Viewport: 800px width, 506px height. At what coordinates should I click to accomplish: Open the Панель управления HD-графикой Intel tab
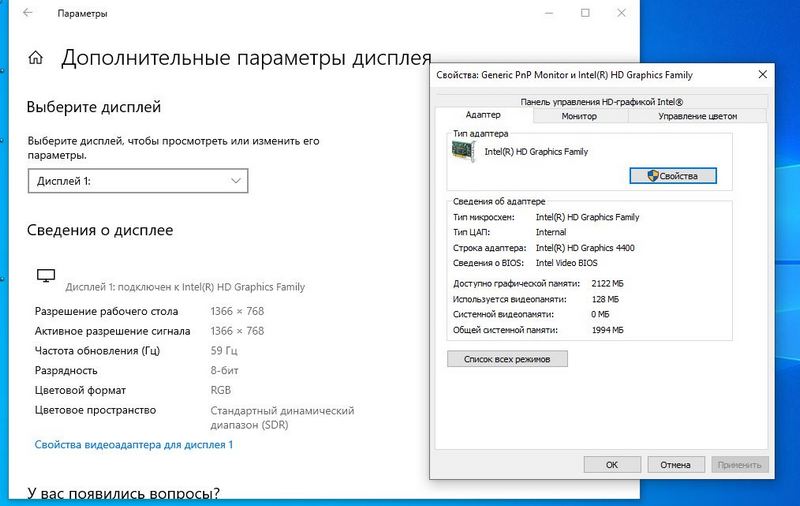click(x=601, y=101)
